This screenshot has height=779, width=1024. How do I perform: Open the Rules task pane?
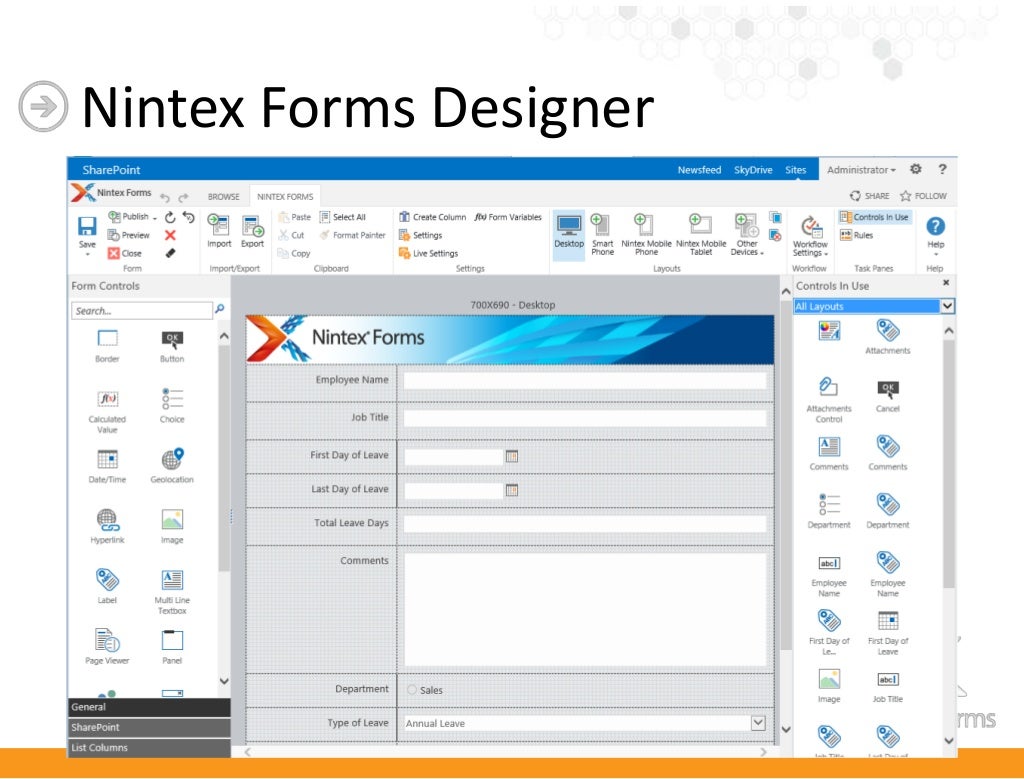857,235
